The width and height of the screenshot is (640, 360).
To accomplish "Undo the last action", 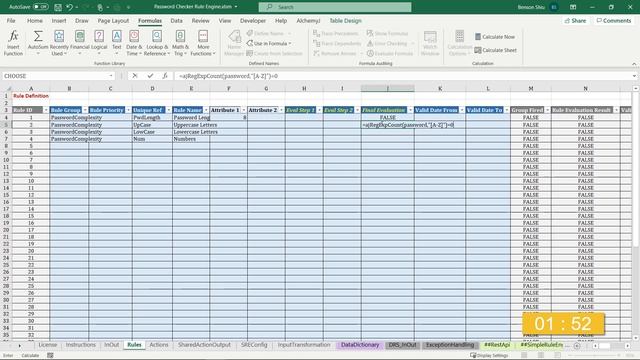I will 70,7.
